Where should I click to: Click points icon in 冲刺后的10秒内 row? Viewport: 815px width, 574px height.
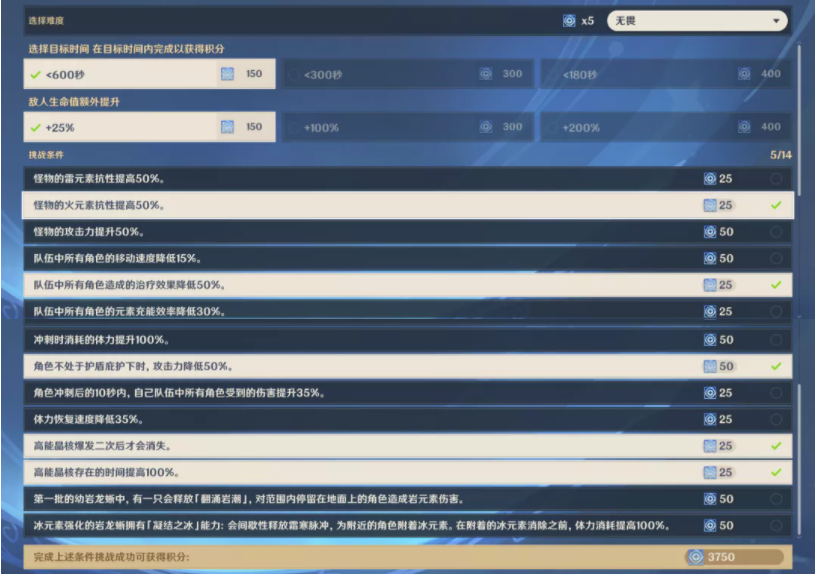pyautogui.click(x=710, y=393)
